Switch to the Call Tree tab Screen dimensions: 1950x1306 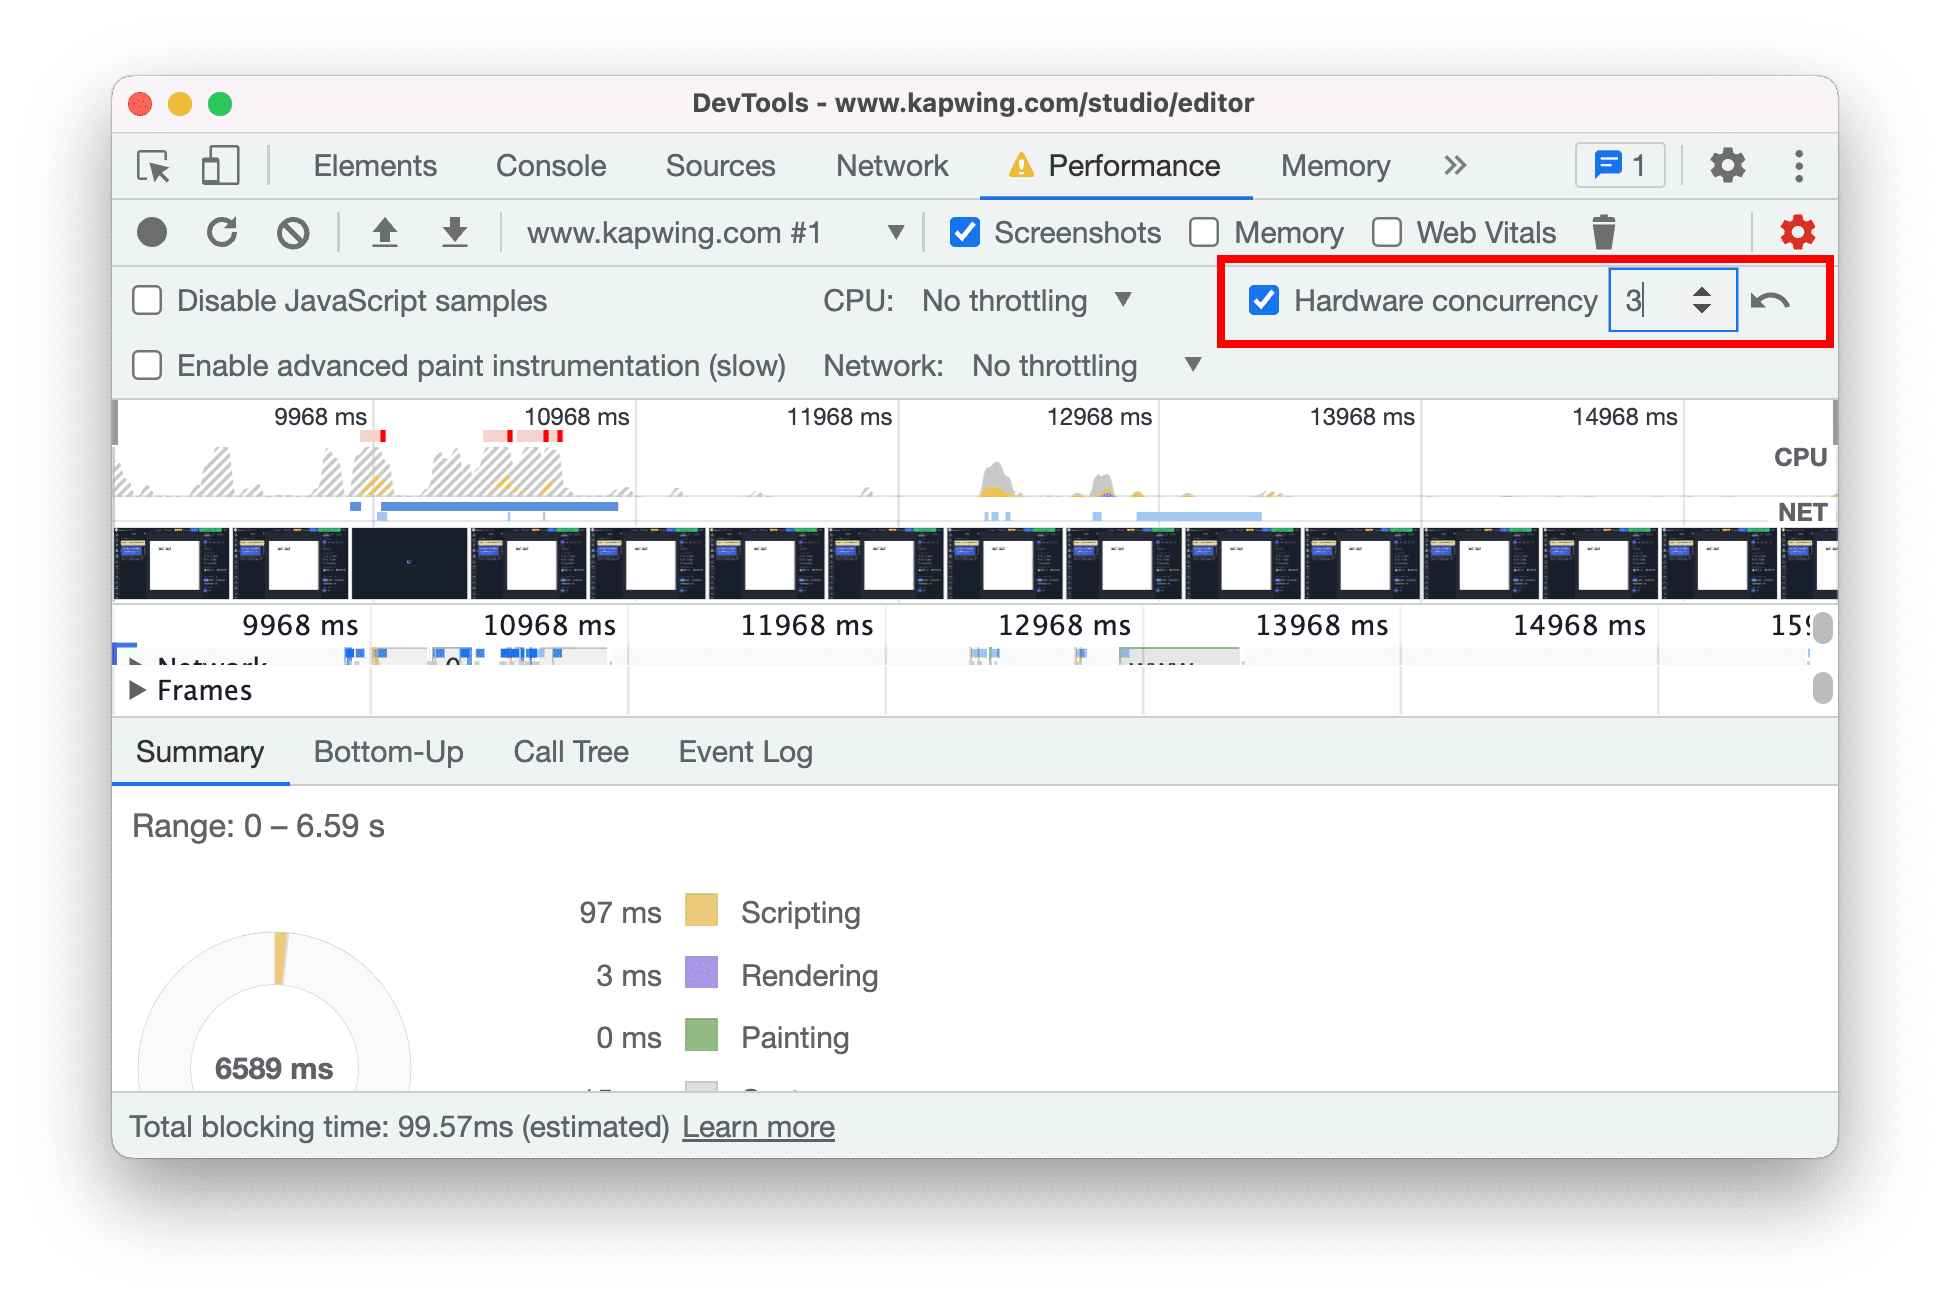(568, 752)
